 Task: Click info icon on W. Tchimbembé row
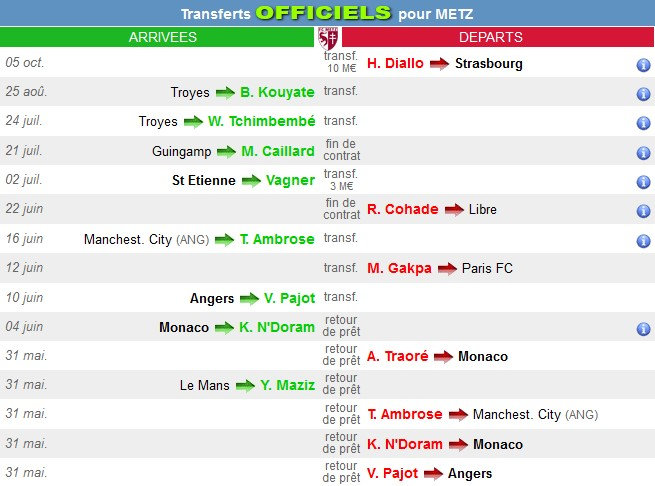tap(643, 123)
